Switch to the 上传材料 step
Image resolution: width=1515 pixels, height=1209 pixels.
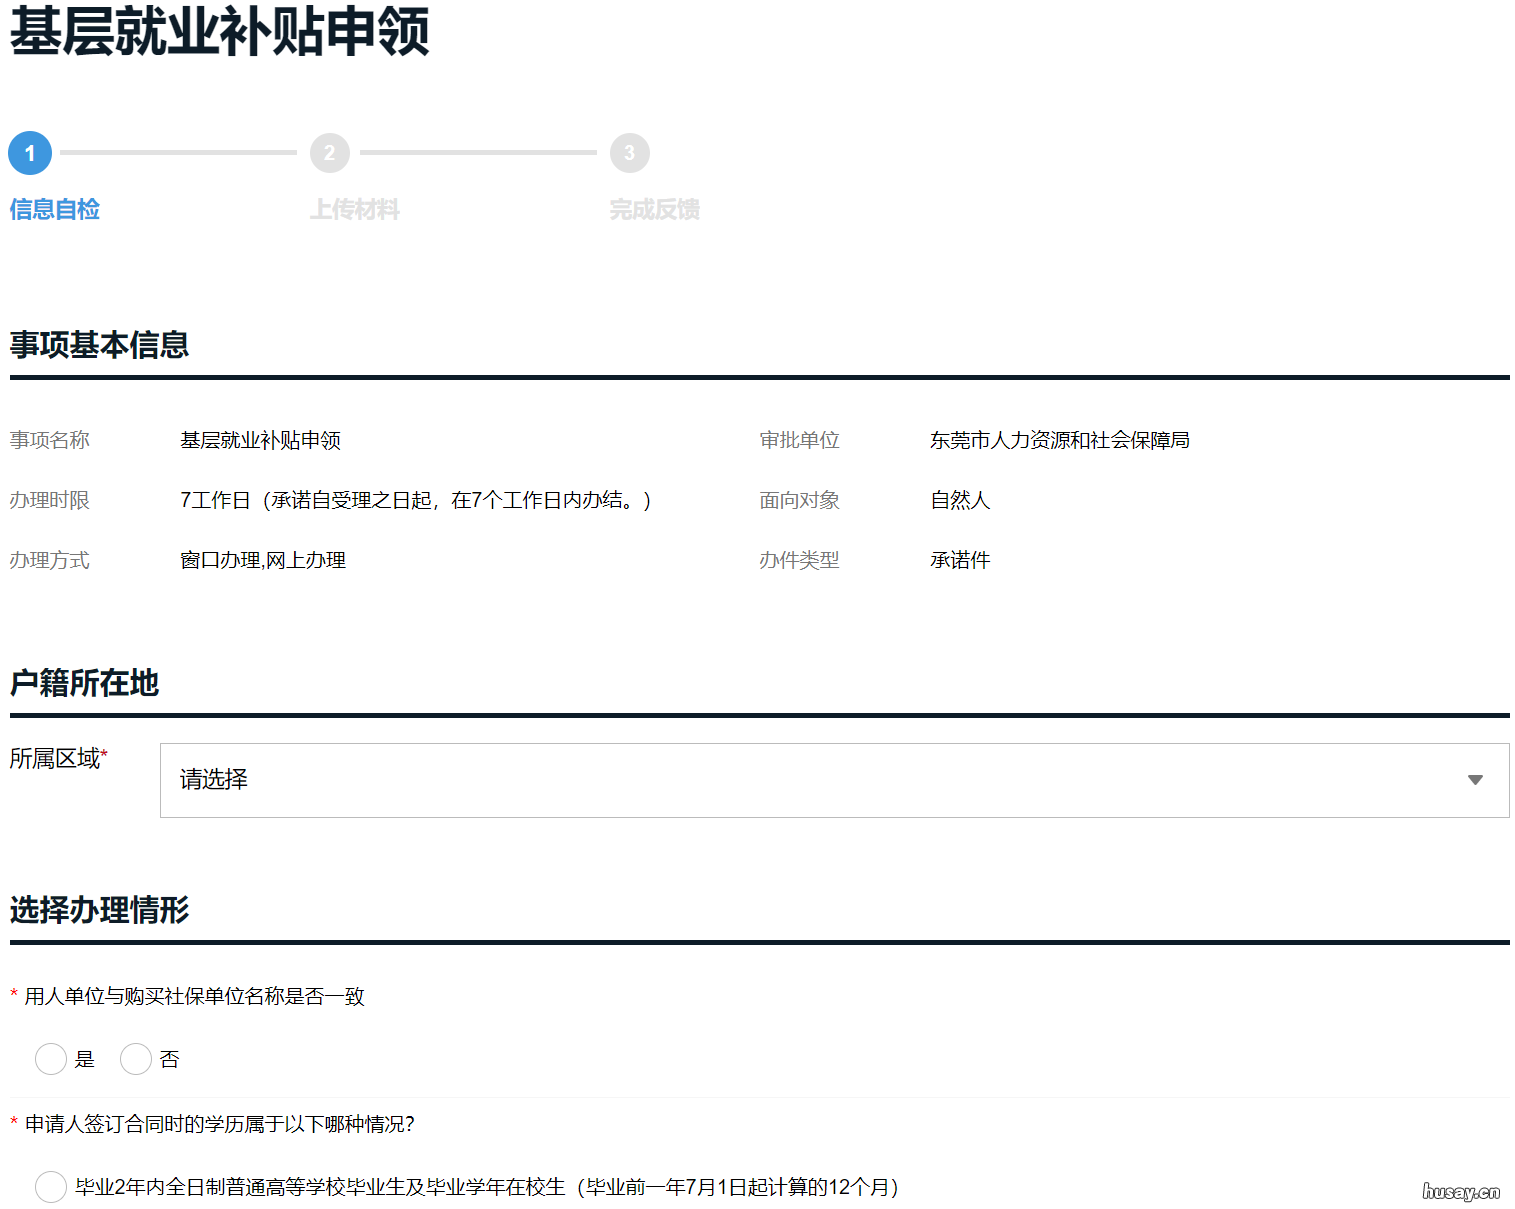pyautogui.click(x=355, y=209)
